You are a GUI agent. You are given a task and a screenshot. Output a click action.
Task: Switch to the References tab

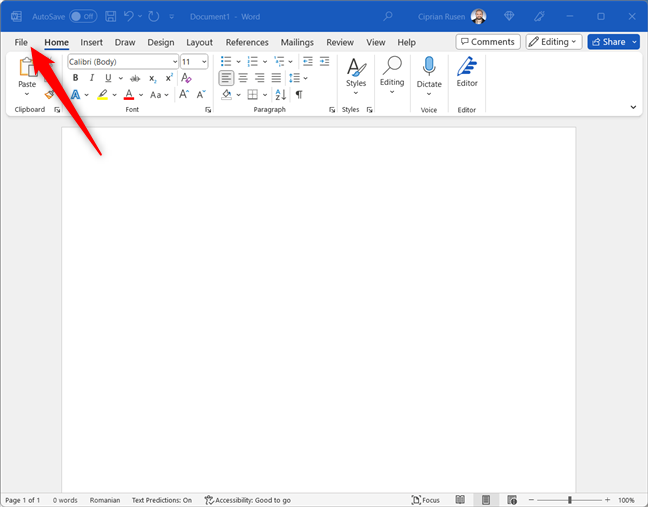(247, 42)
